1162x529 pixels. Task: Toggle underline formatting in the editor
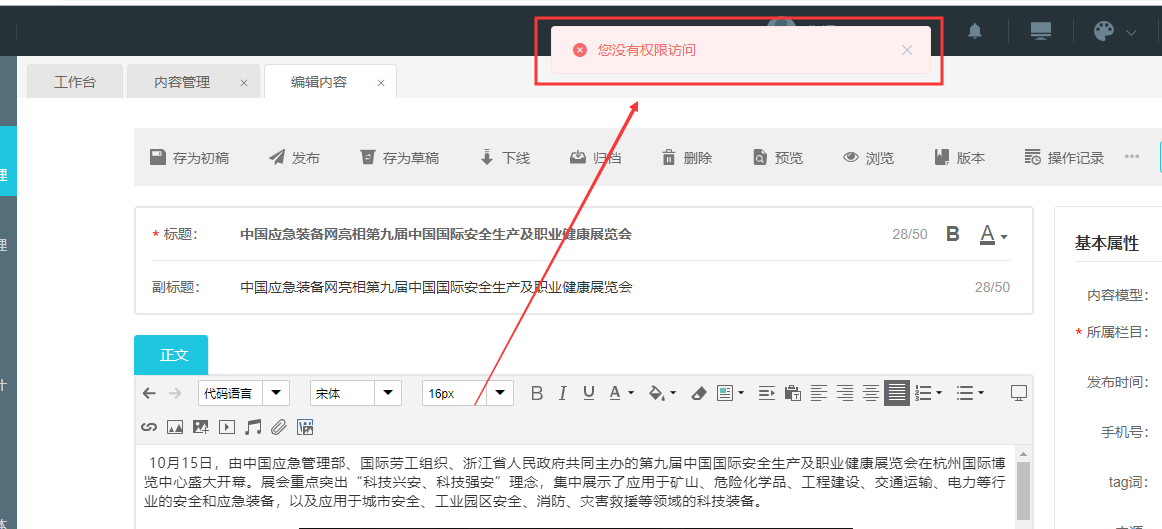point(588,393)
